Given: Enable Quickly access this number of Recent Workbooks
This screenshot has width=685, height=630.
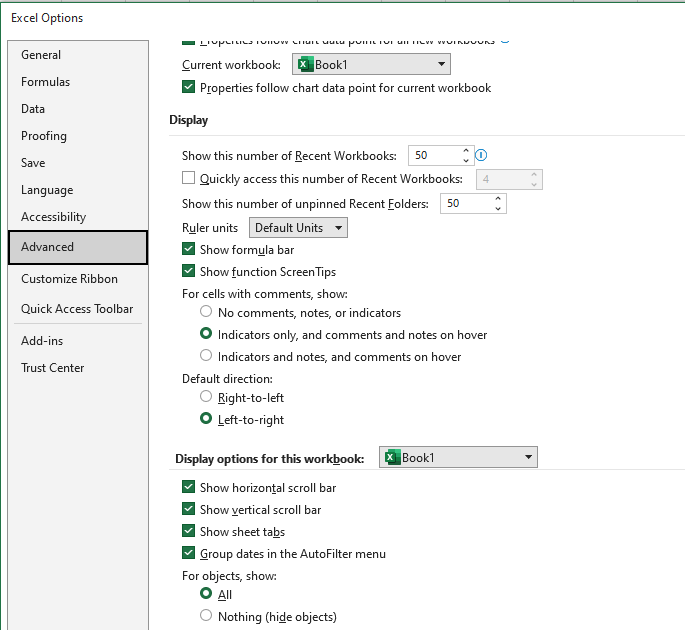Looking at the screenshot, I should coord(188,178).
